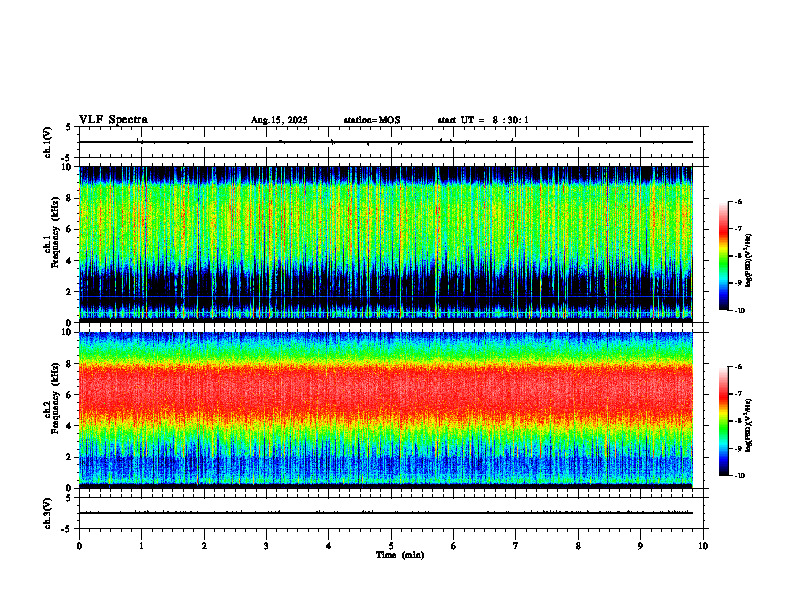Click the ch.1 voltage waveform trace
Image resolution: width=792 pixels, height=612 pixels.
pyautogui.click(x=386, y=142)
